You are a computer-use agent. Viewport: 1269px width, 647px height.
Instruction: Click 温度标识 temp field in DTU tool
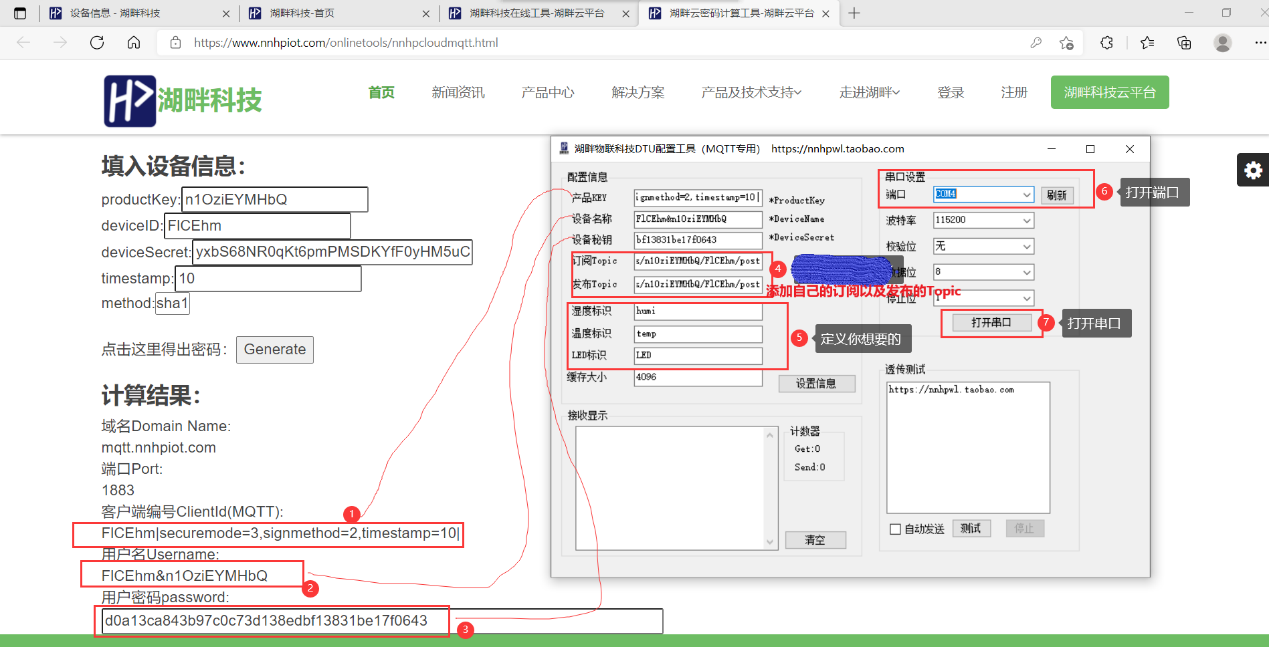tap(698, 333)
